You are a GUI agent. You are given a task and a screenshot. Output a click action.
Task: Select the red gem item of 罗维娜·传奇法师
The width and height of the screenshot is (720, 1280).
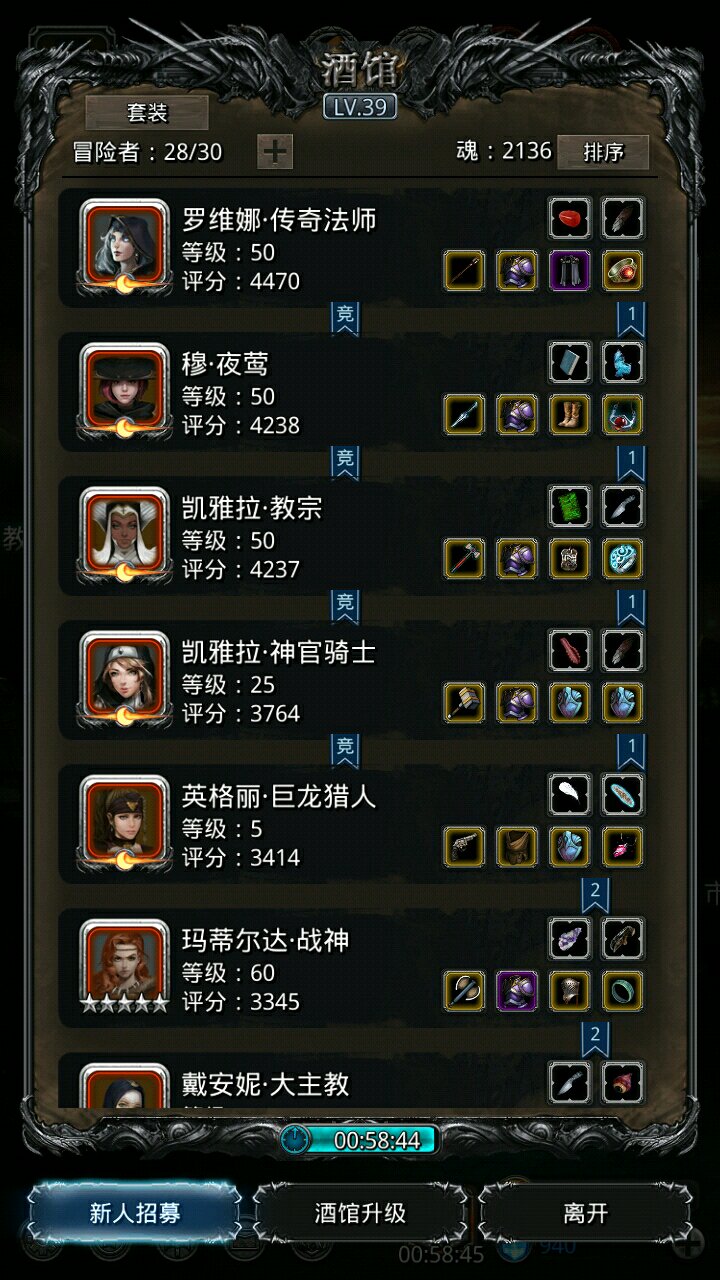pos(570,218)
